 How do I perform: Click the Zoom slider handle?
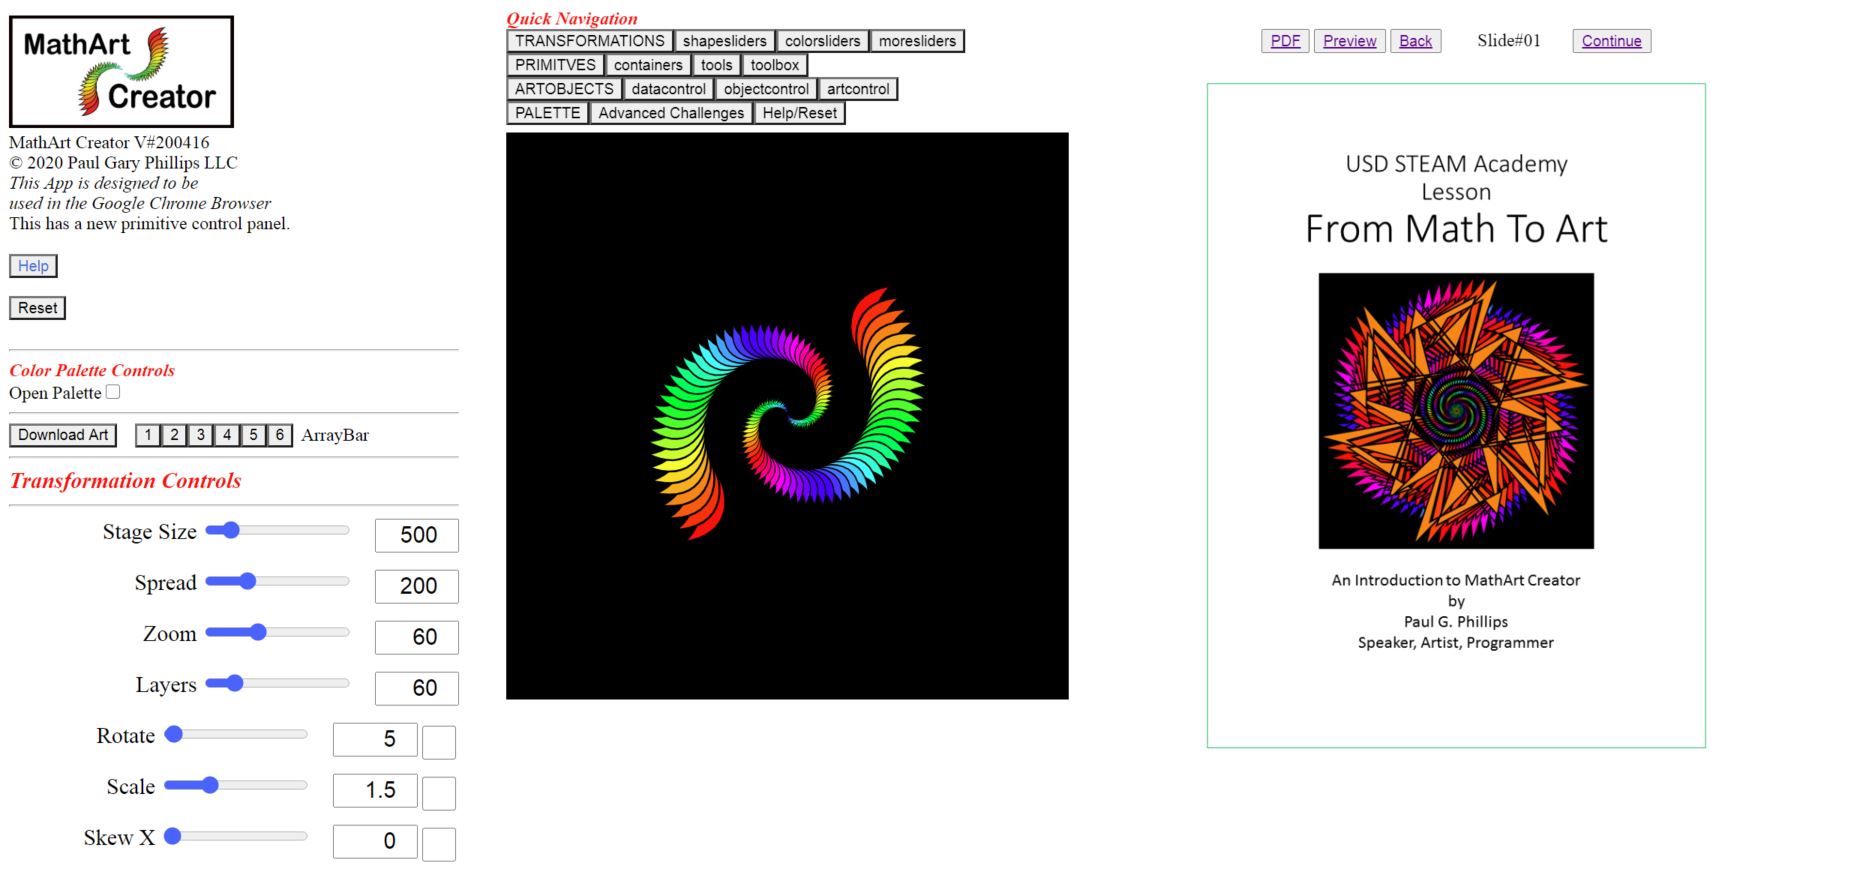(258, 632)
